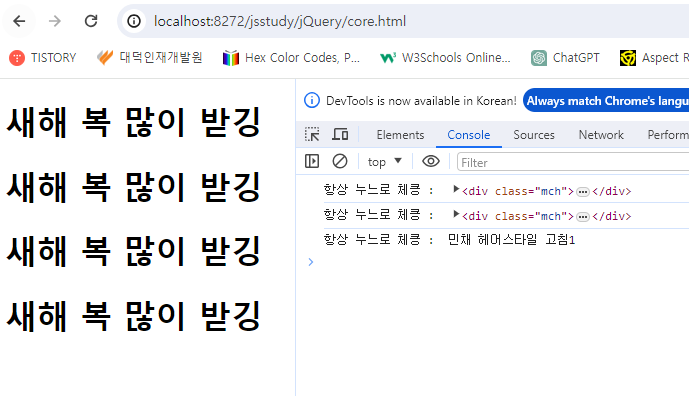Click the first 항상 누느로 체킁 log label
689x396 pixels.
coord(378,190)
